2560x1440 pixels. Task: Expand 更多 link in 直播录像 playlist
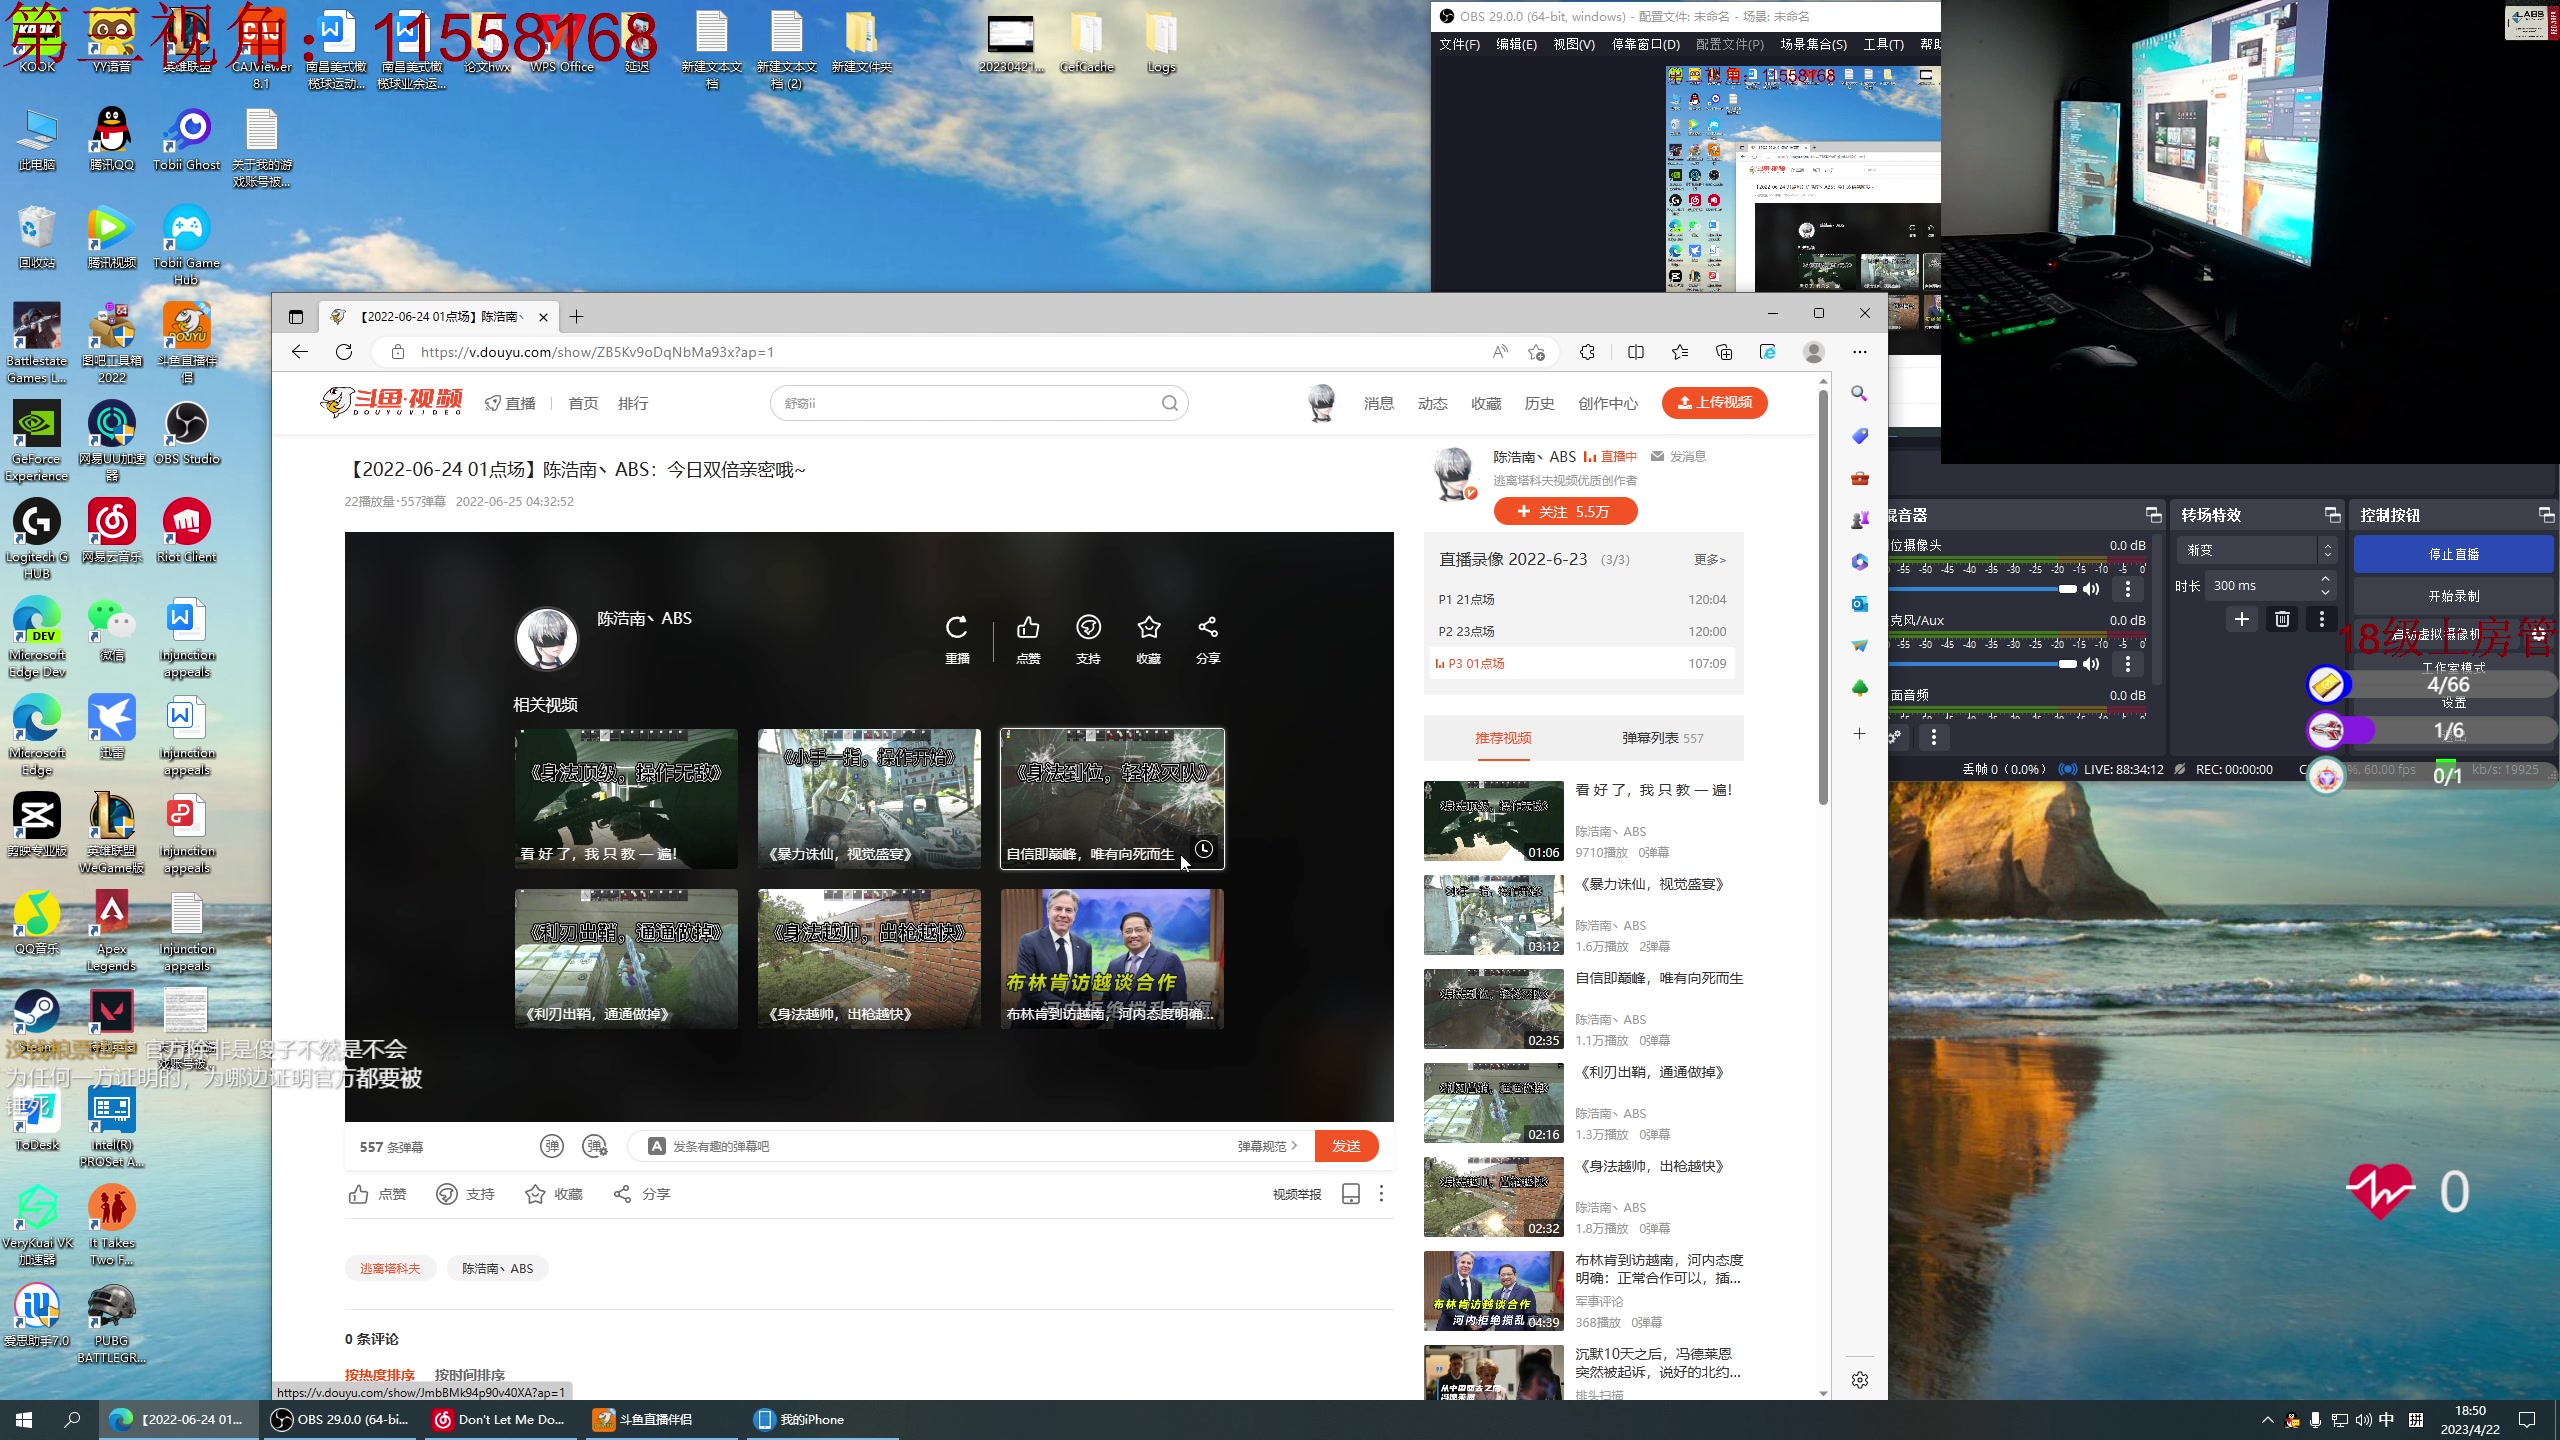[x=1709, y=560]
